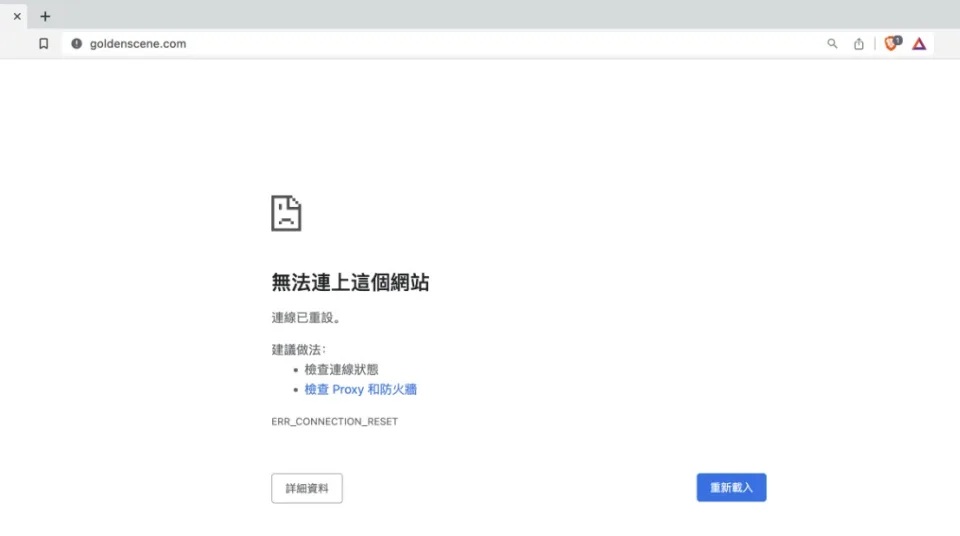Image resolution: width=960 pixels, height=536 pixels.
Task: Open the 檢查 Proxy 和防火牆 link
Action: 361,390
